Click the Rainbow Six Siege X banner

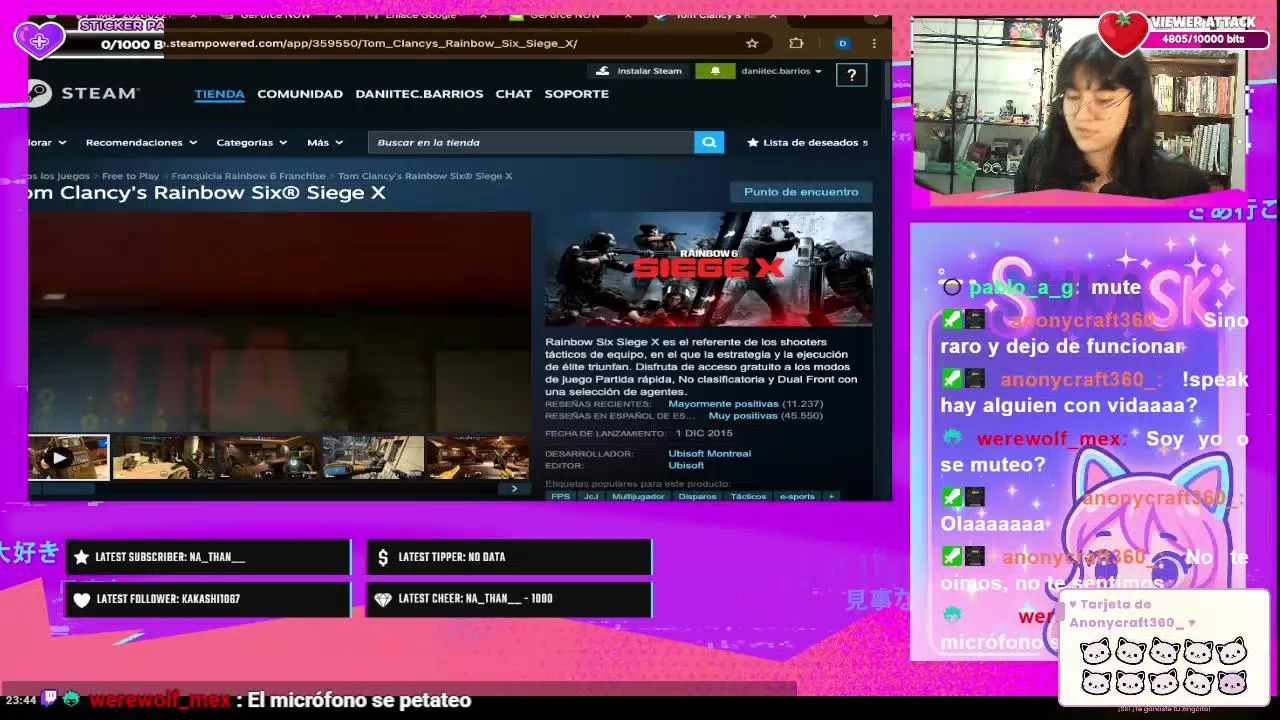click(x=708, y=268)
